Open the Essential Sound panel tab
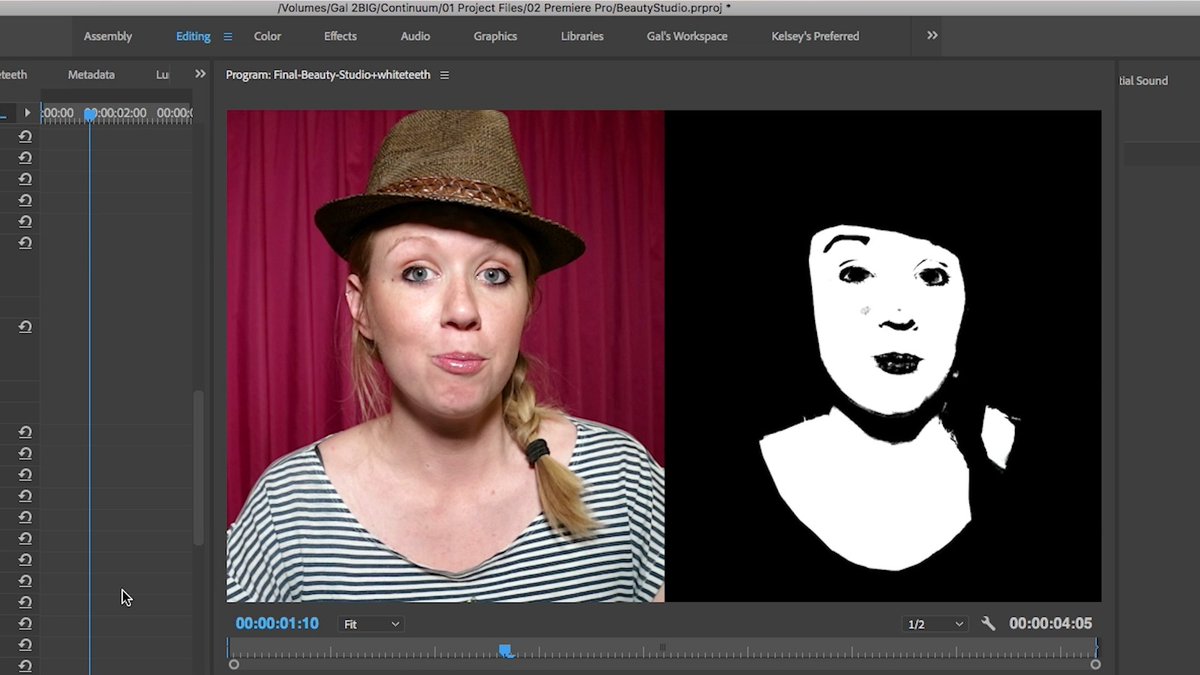The image size is (1200, 675). pos(1143,81)
